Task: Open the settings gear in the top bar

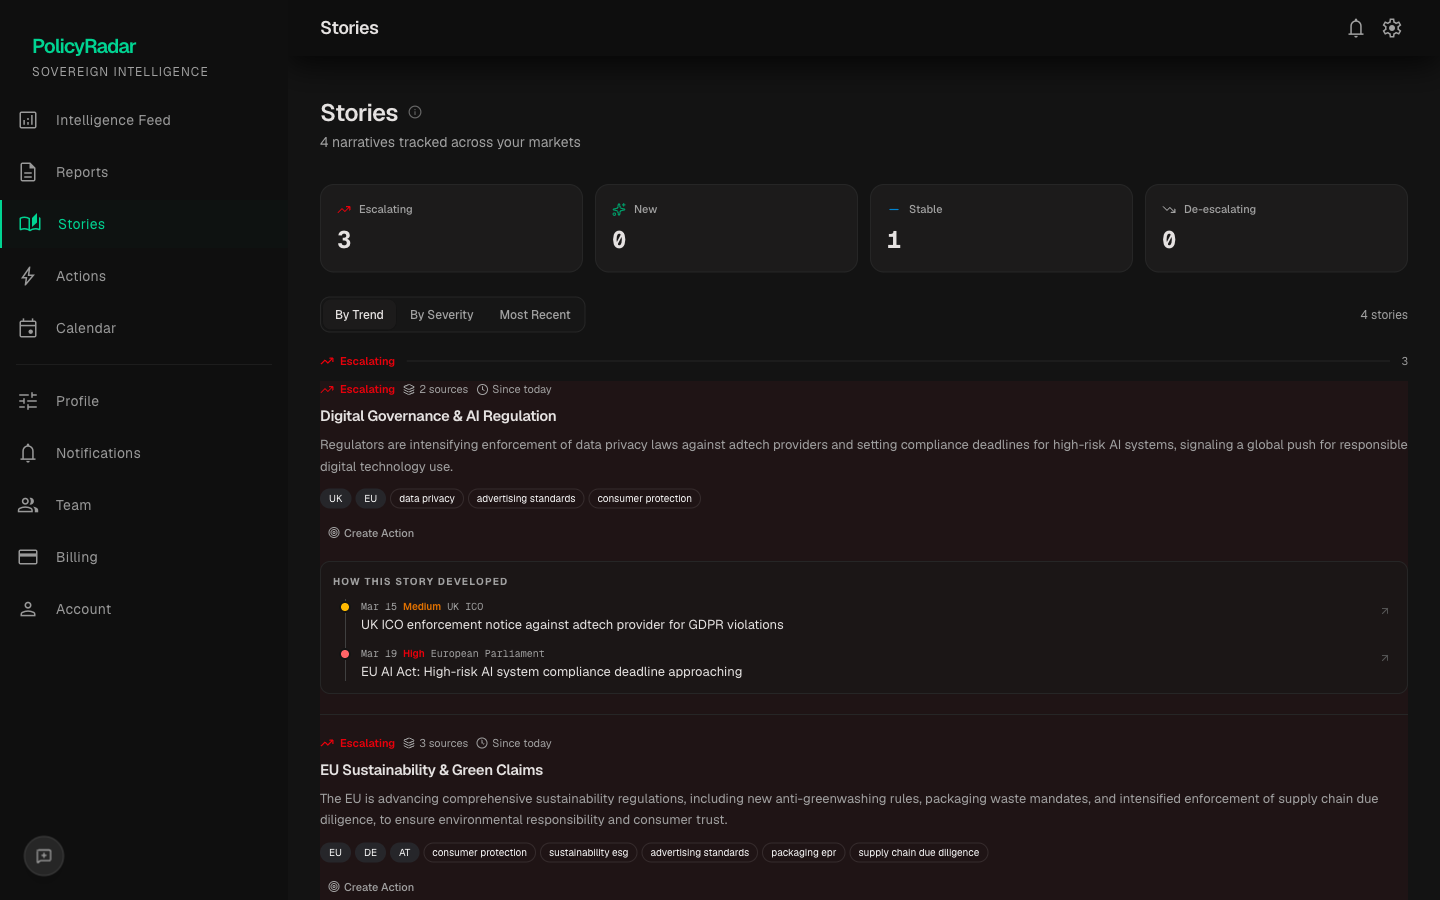Action: point(1392,28)
